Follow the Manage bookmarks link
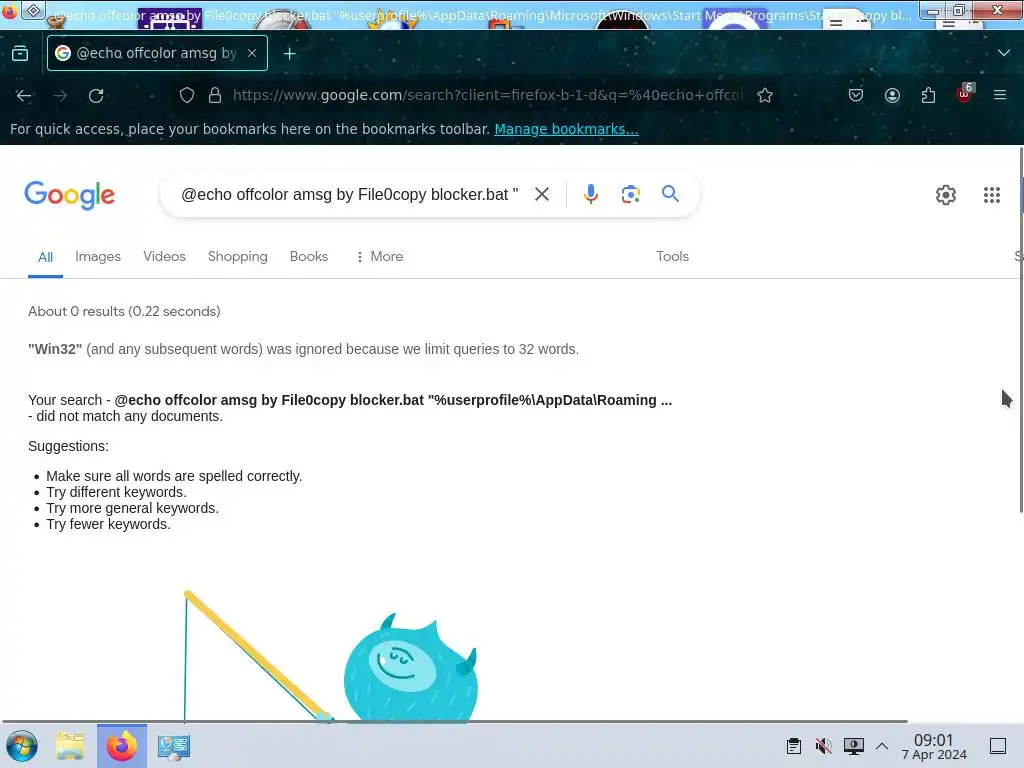The width and height of the screenshot is (1024, 768). (566, 129)
